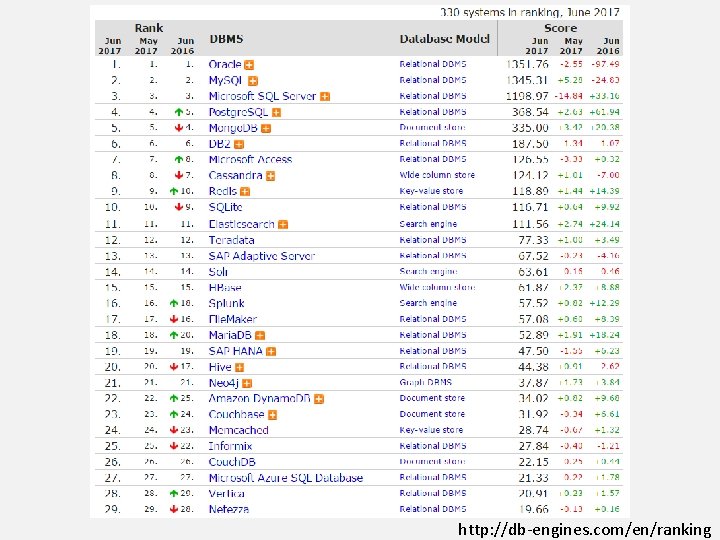Image resolution: width=720 pixels, height=540 pixels.
Task: Open the SQLite link
Action: [x=225, y=207]
